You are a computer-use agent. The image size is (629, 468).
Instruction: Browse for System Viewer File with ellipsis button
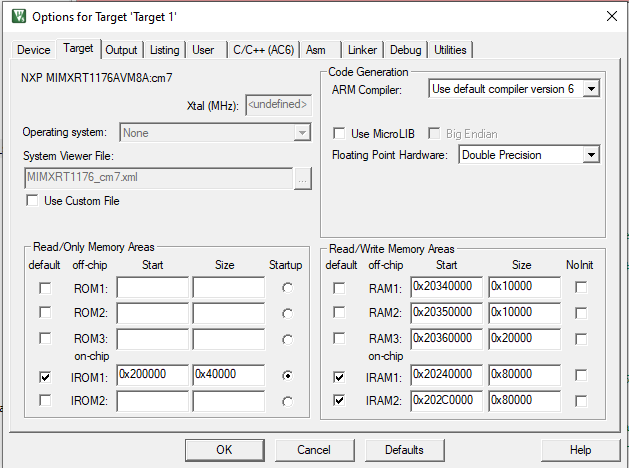tap(303, 178)
